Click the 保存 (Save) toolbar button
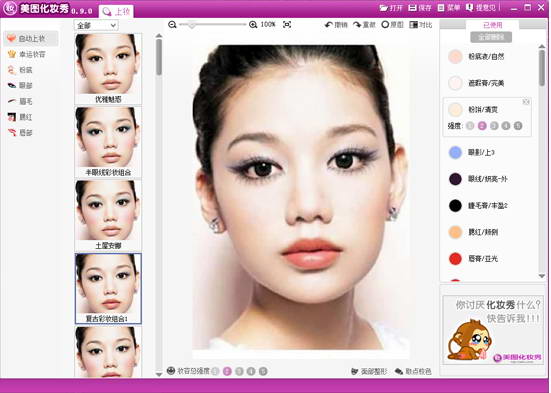This screenshot has height=393, width=551. [420, 8]
